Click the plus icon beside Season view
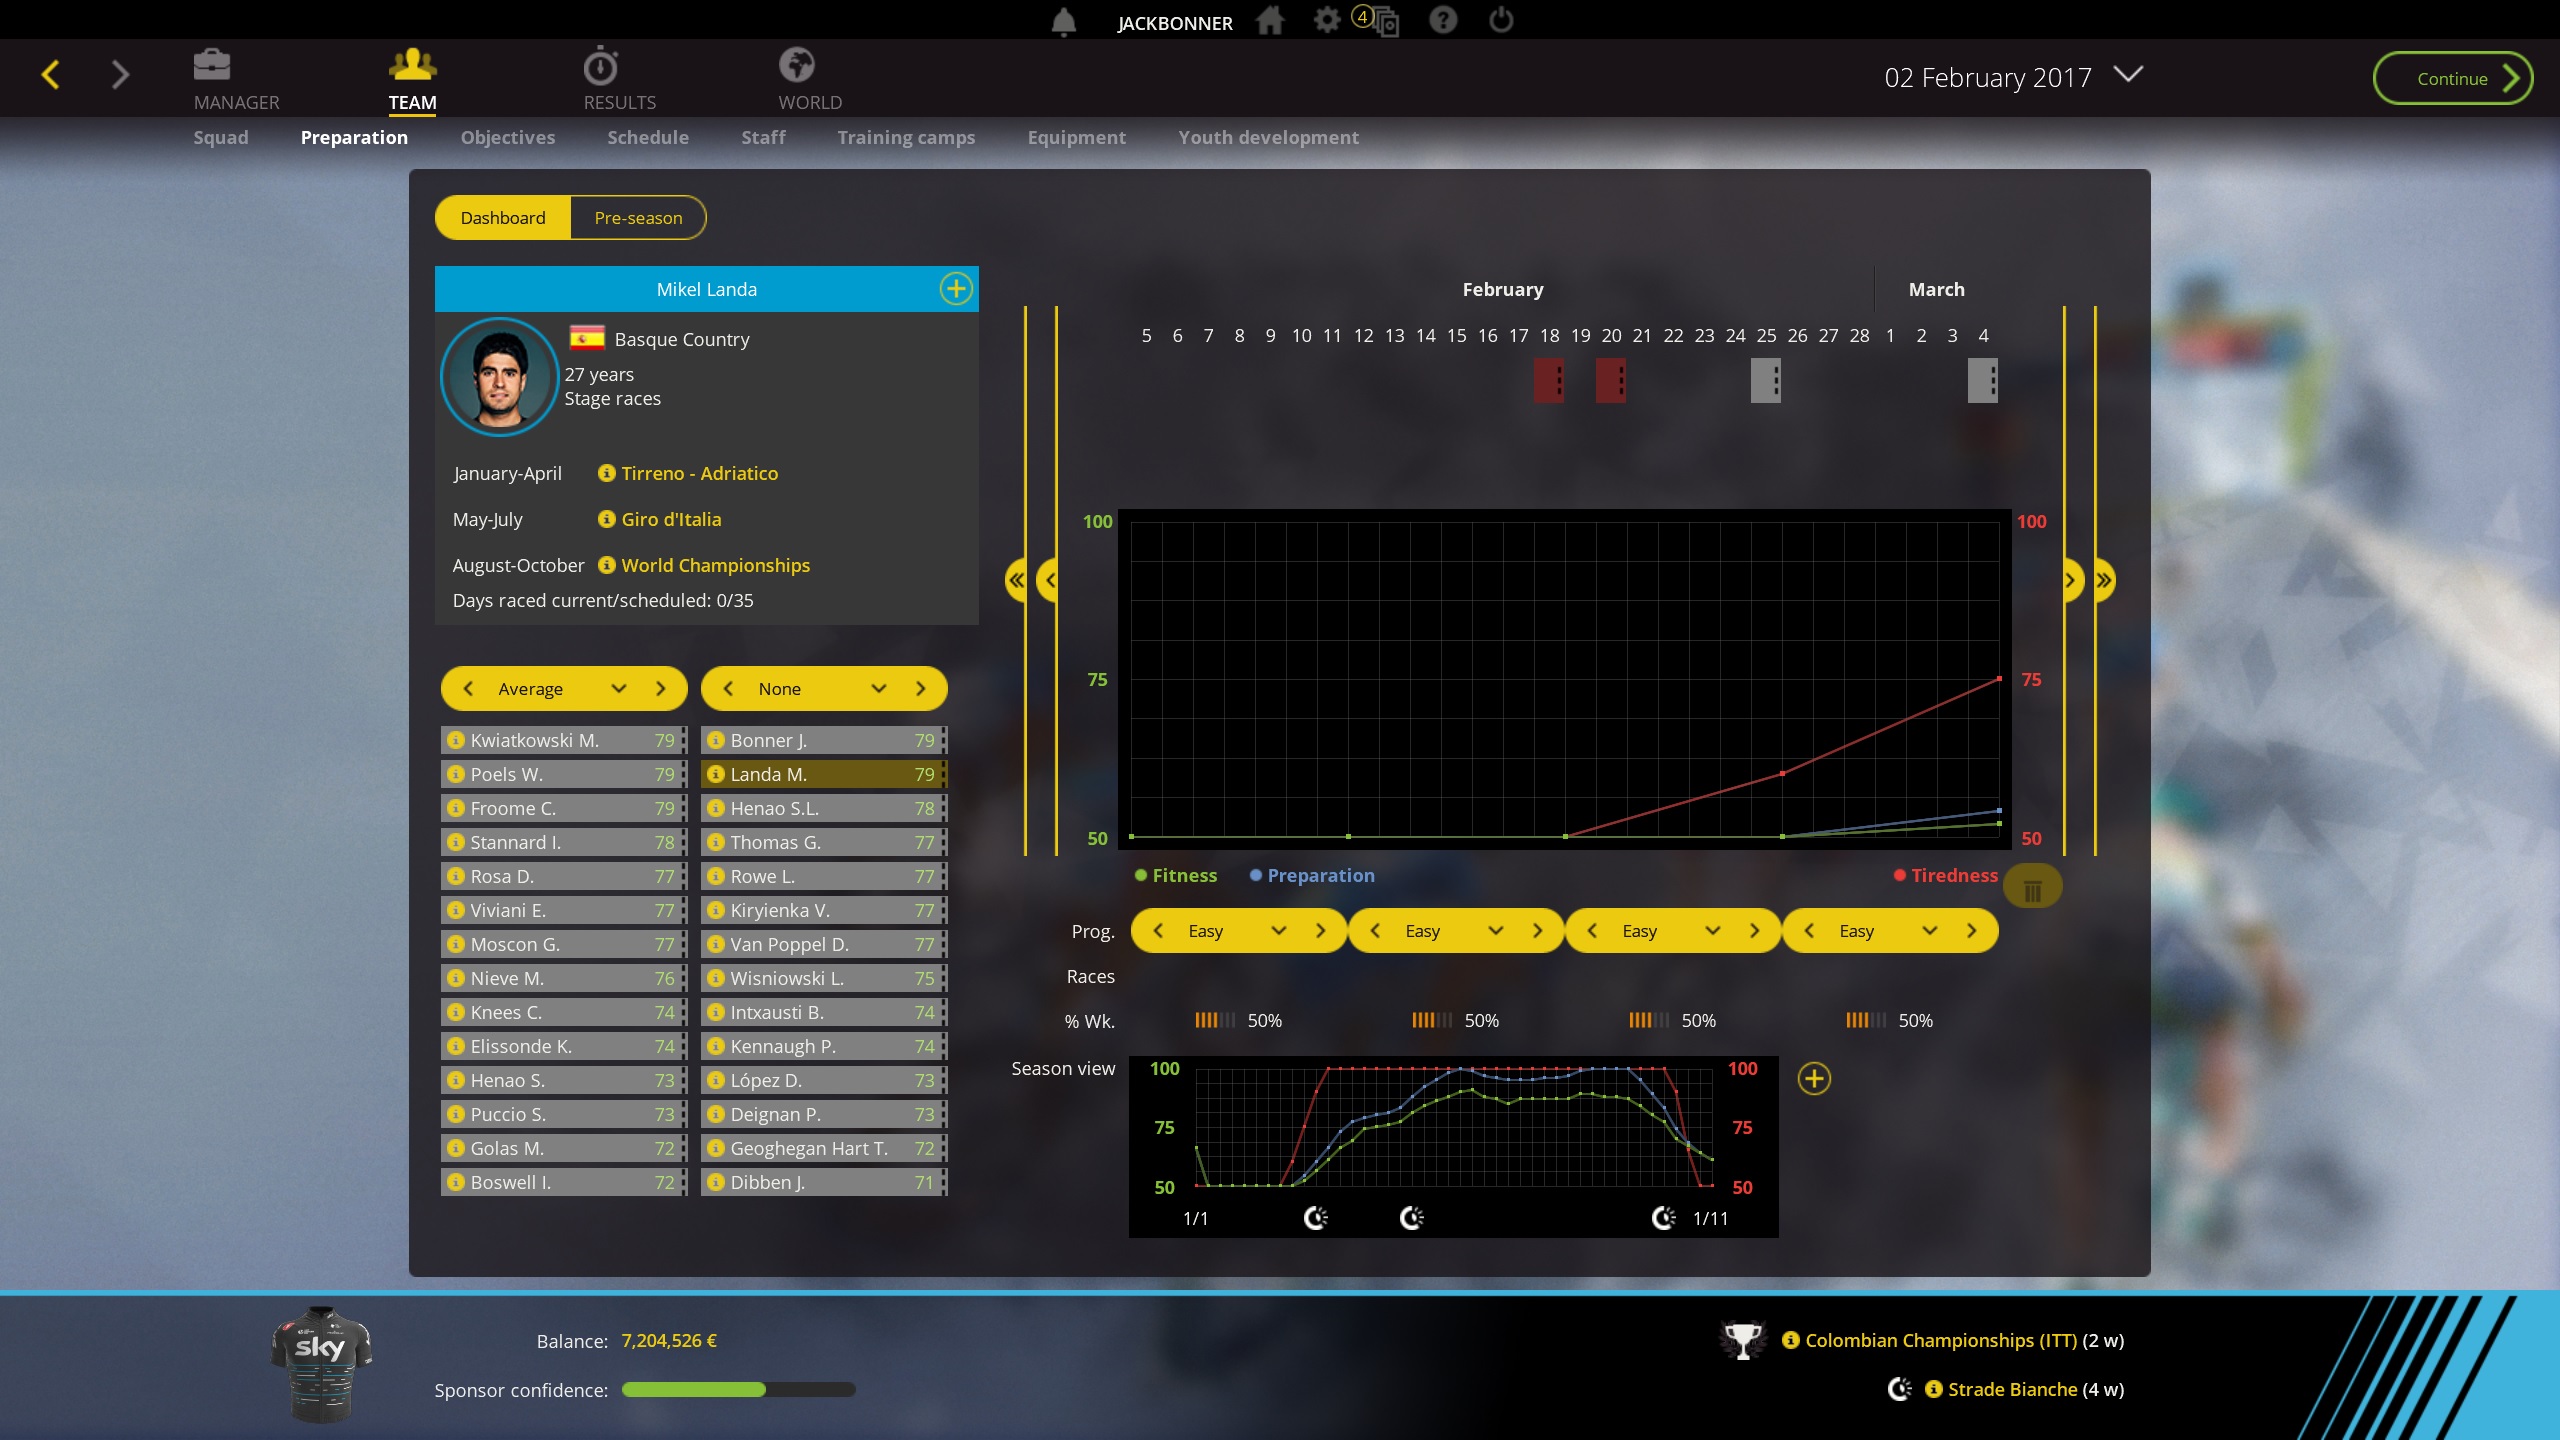2560x1440 pixels. (1813, 1079)
